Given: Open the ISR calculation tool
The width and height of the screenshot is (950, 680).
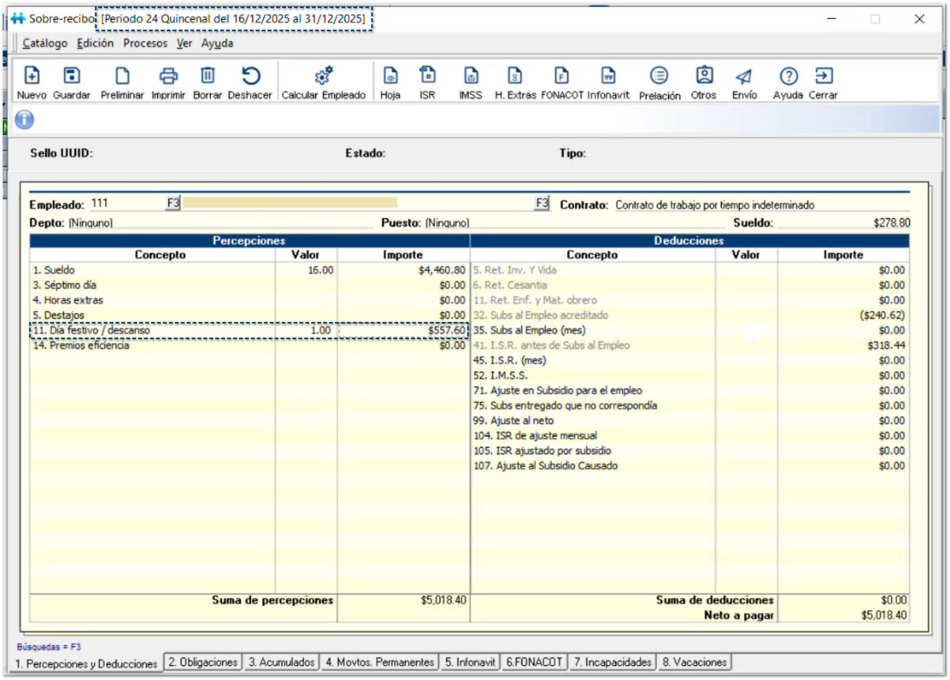Looking at the screenshot, I should coord(427,82).
